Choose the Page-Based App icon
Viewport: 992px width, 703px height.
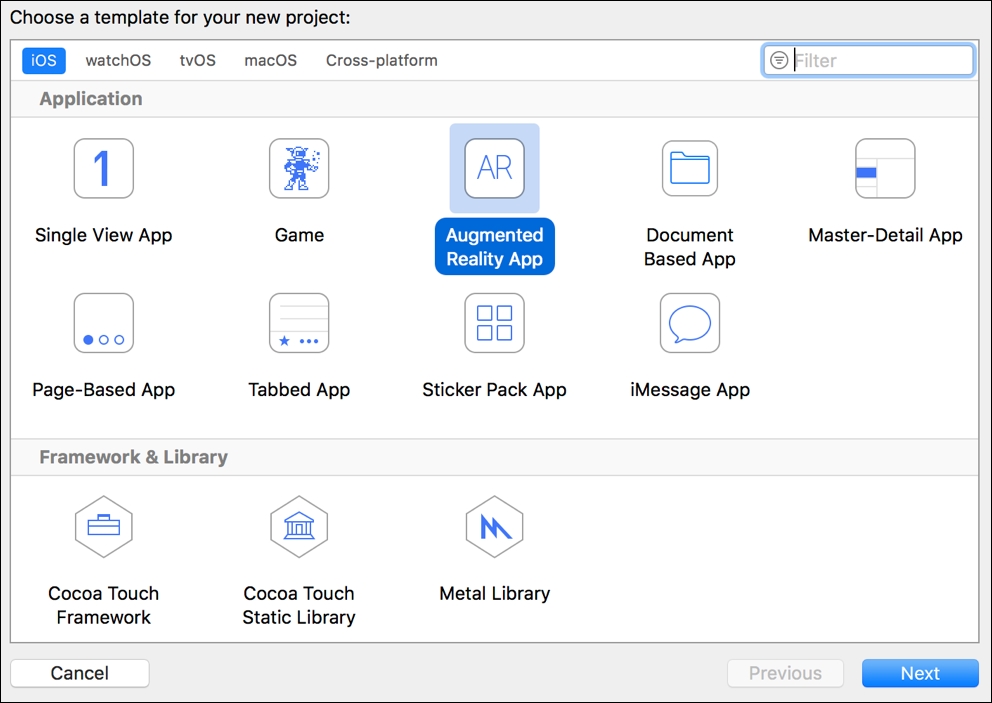(x=104, y=323)
